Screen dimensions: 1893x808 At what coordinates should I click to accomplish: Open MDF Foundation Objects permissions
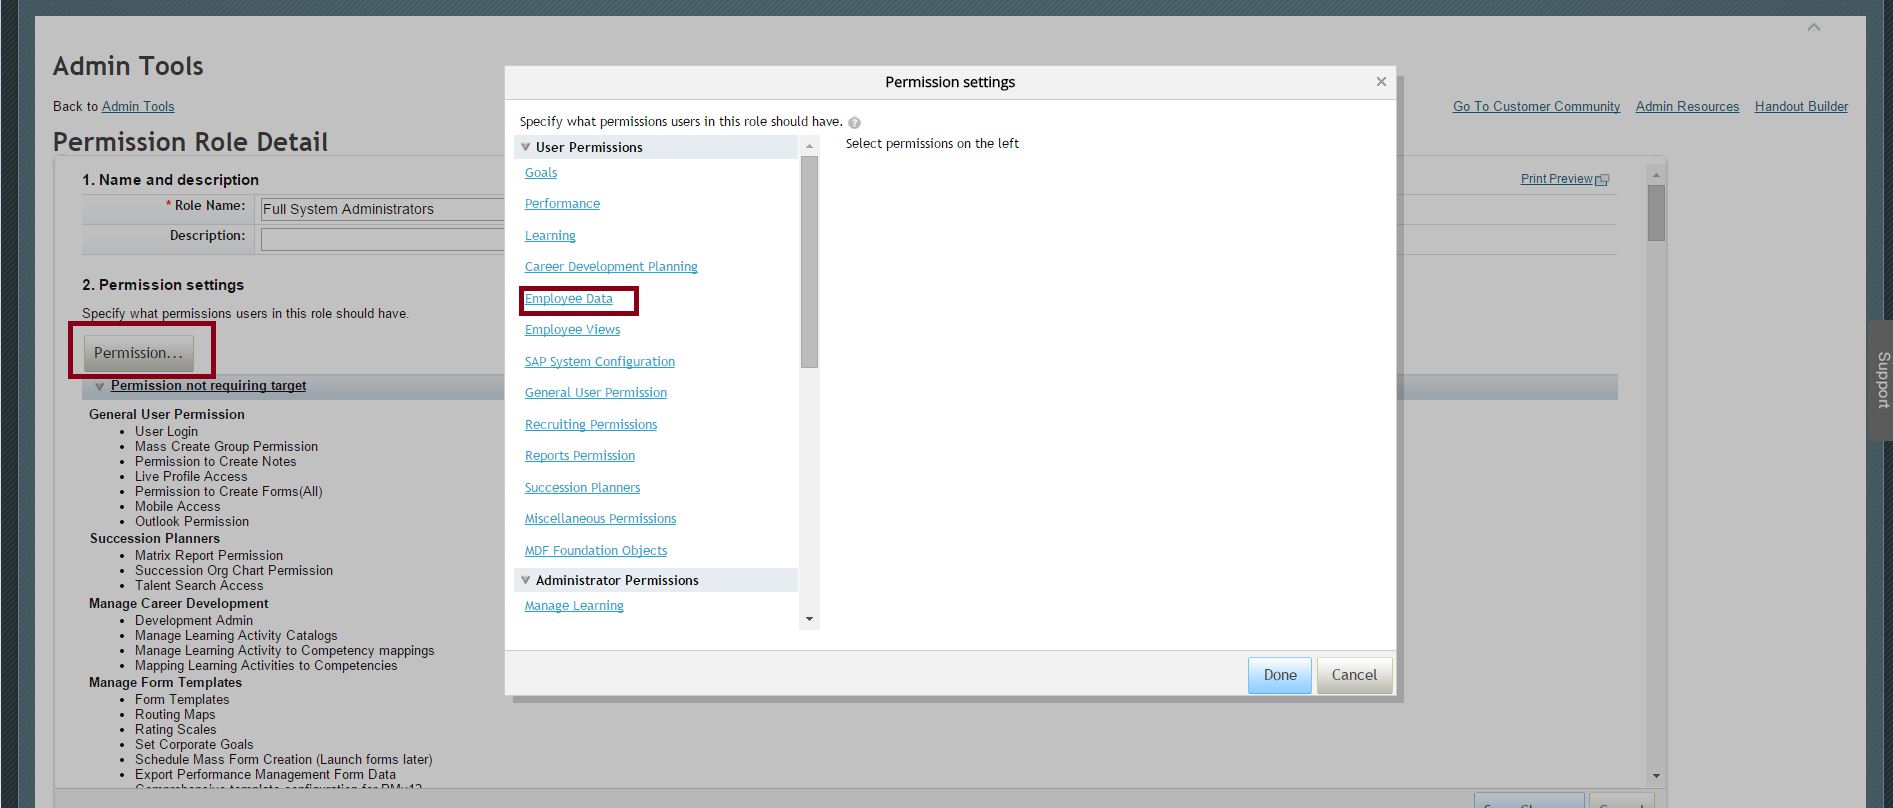596,551
